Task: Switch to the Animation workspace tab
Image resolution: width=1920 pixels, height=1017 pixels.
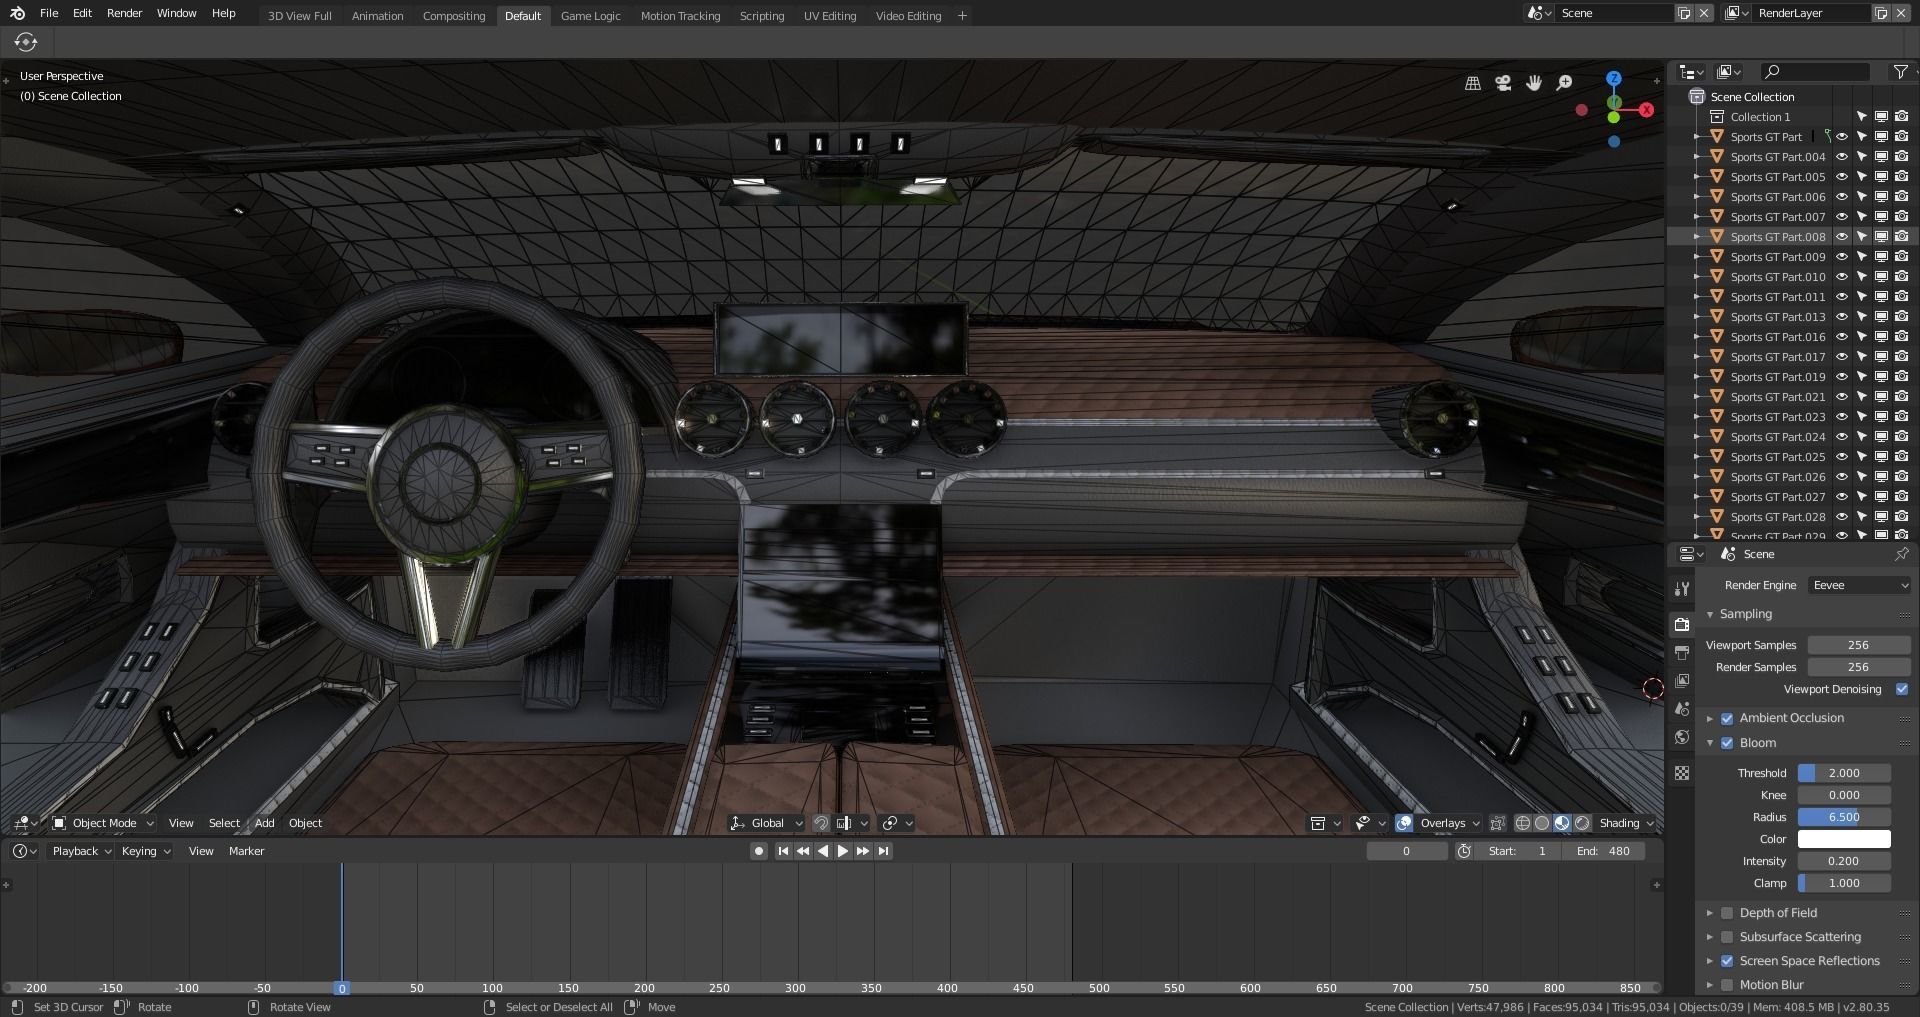Action: click(377, 16)
